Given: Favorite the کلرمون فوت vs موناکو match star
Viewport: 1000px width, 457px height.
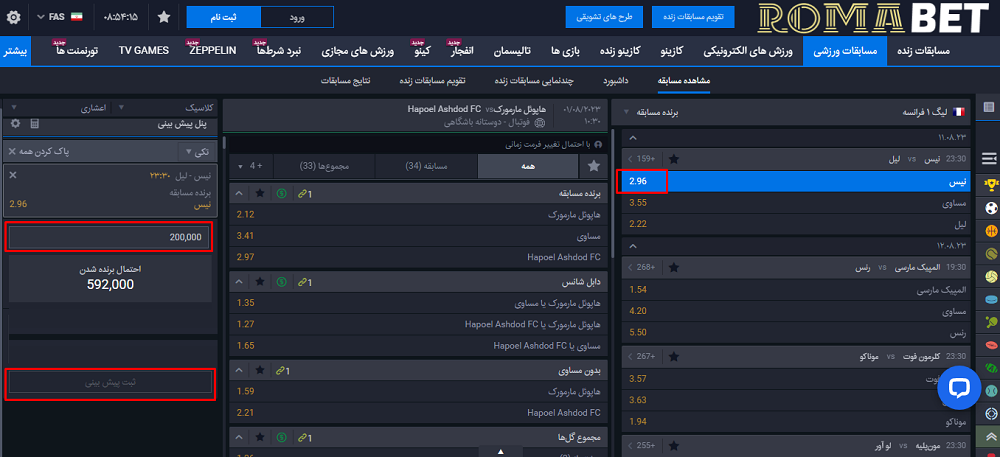Looking at the screenshot, I should pos(673,357).
